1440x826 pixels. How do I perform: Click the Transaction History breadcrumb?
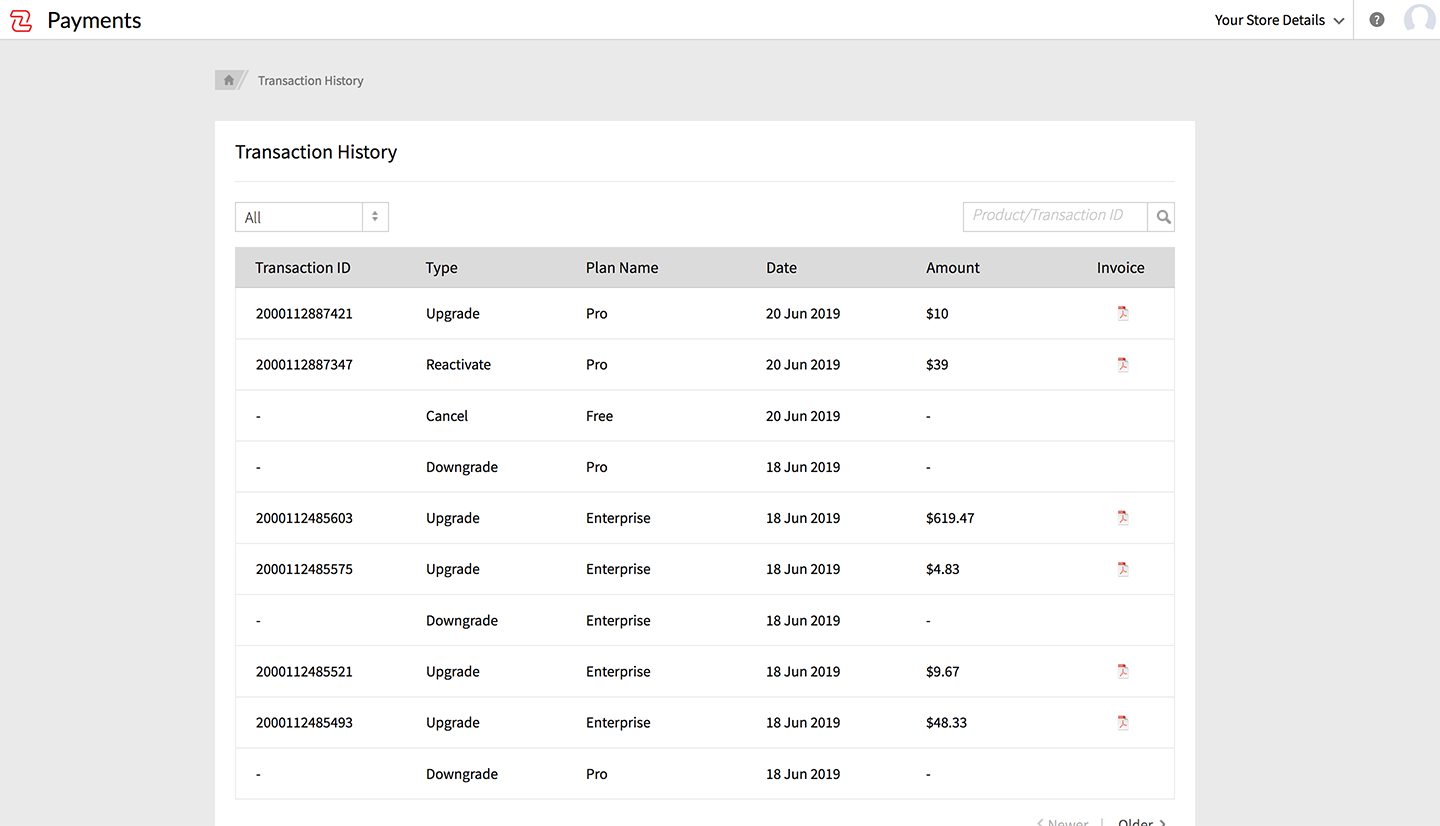click(x=310, y=81)
